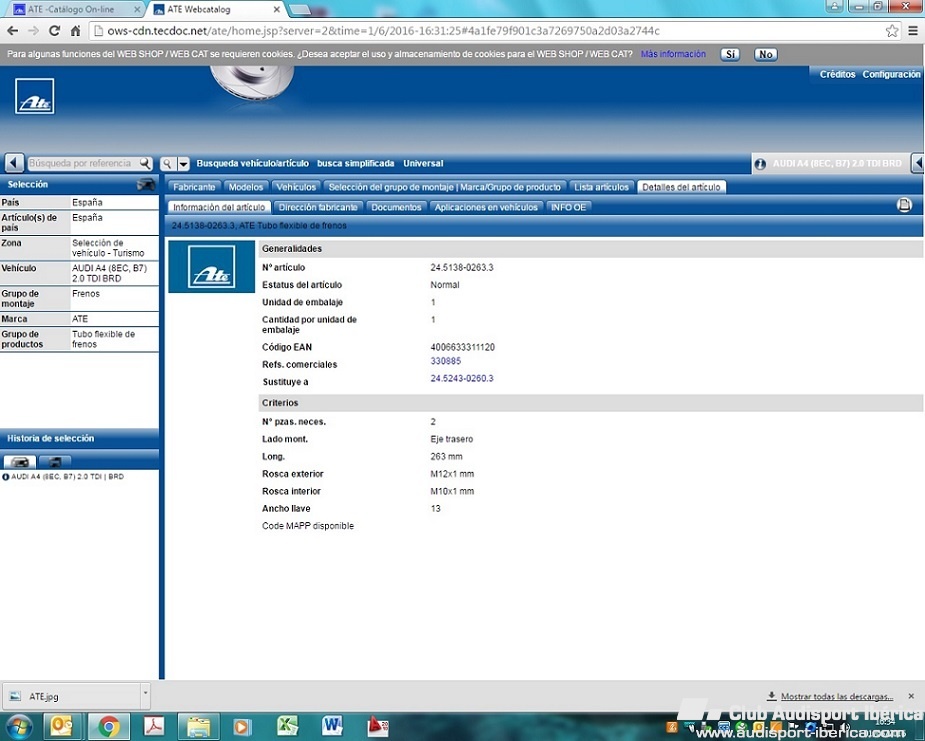Reload the current page
This screenshot has height=741, width=925.
click(x=54, y=31)
